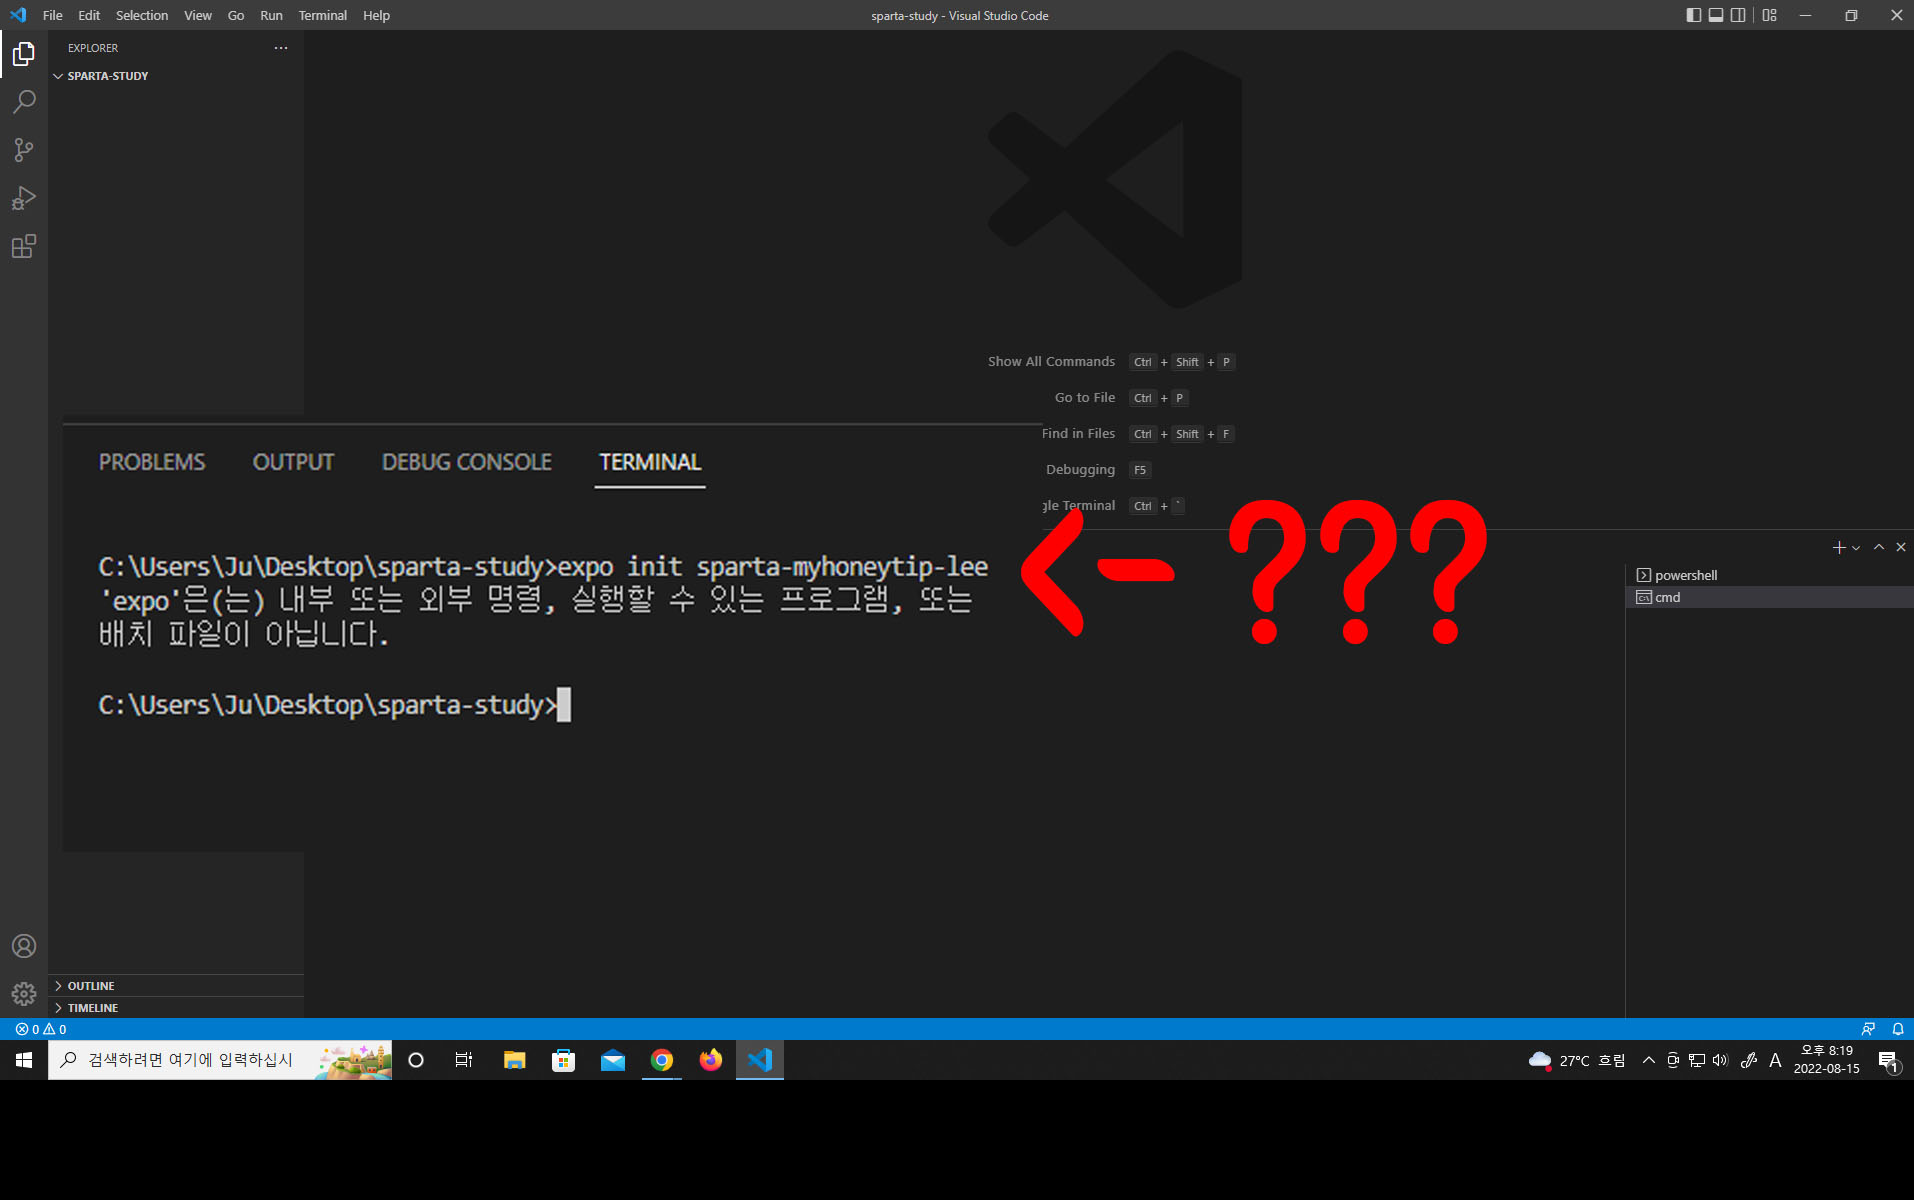Open the Selection menu
The height and width of the screenshot is (1200, 1914).
coord(142,15)
